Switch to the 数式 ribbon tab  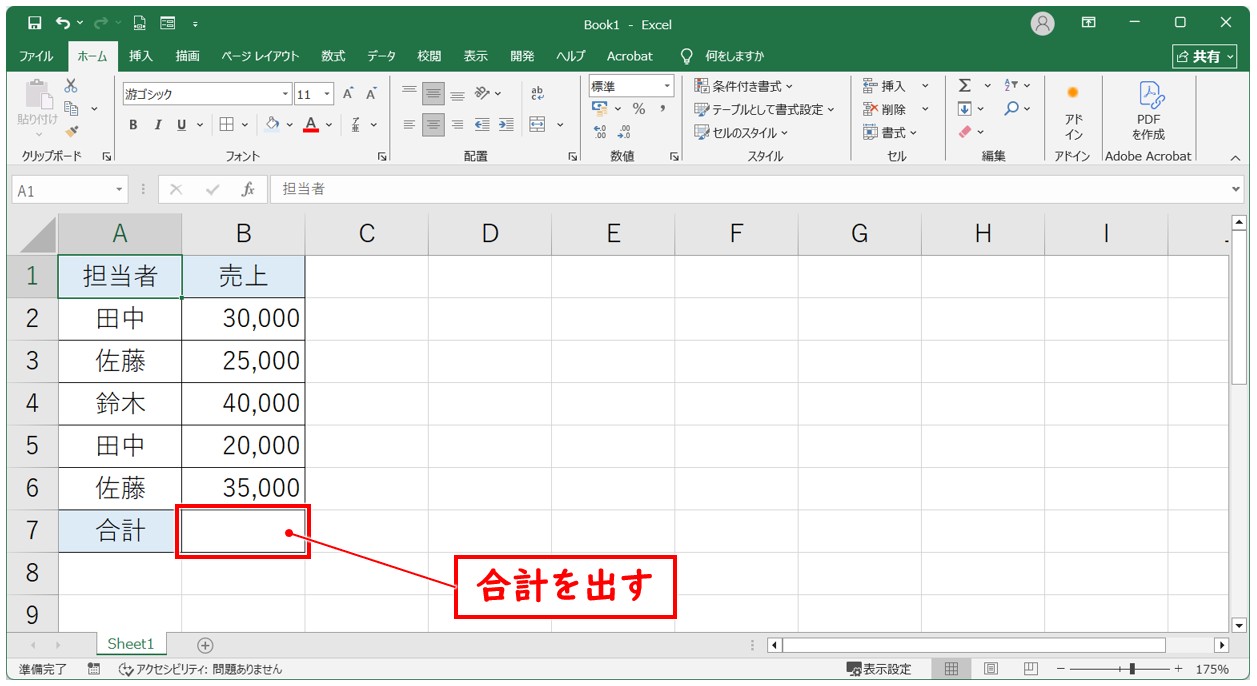333,56
